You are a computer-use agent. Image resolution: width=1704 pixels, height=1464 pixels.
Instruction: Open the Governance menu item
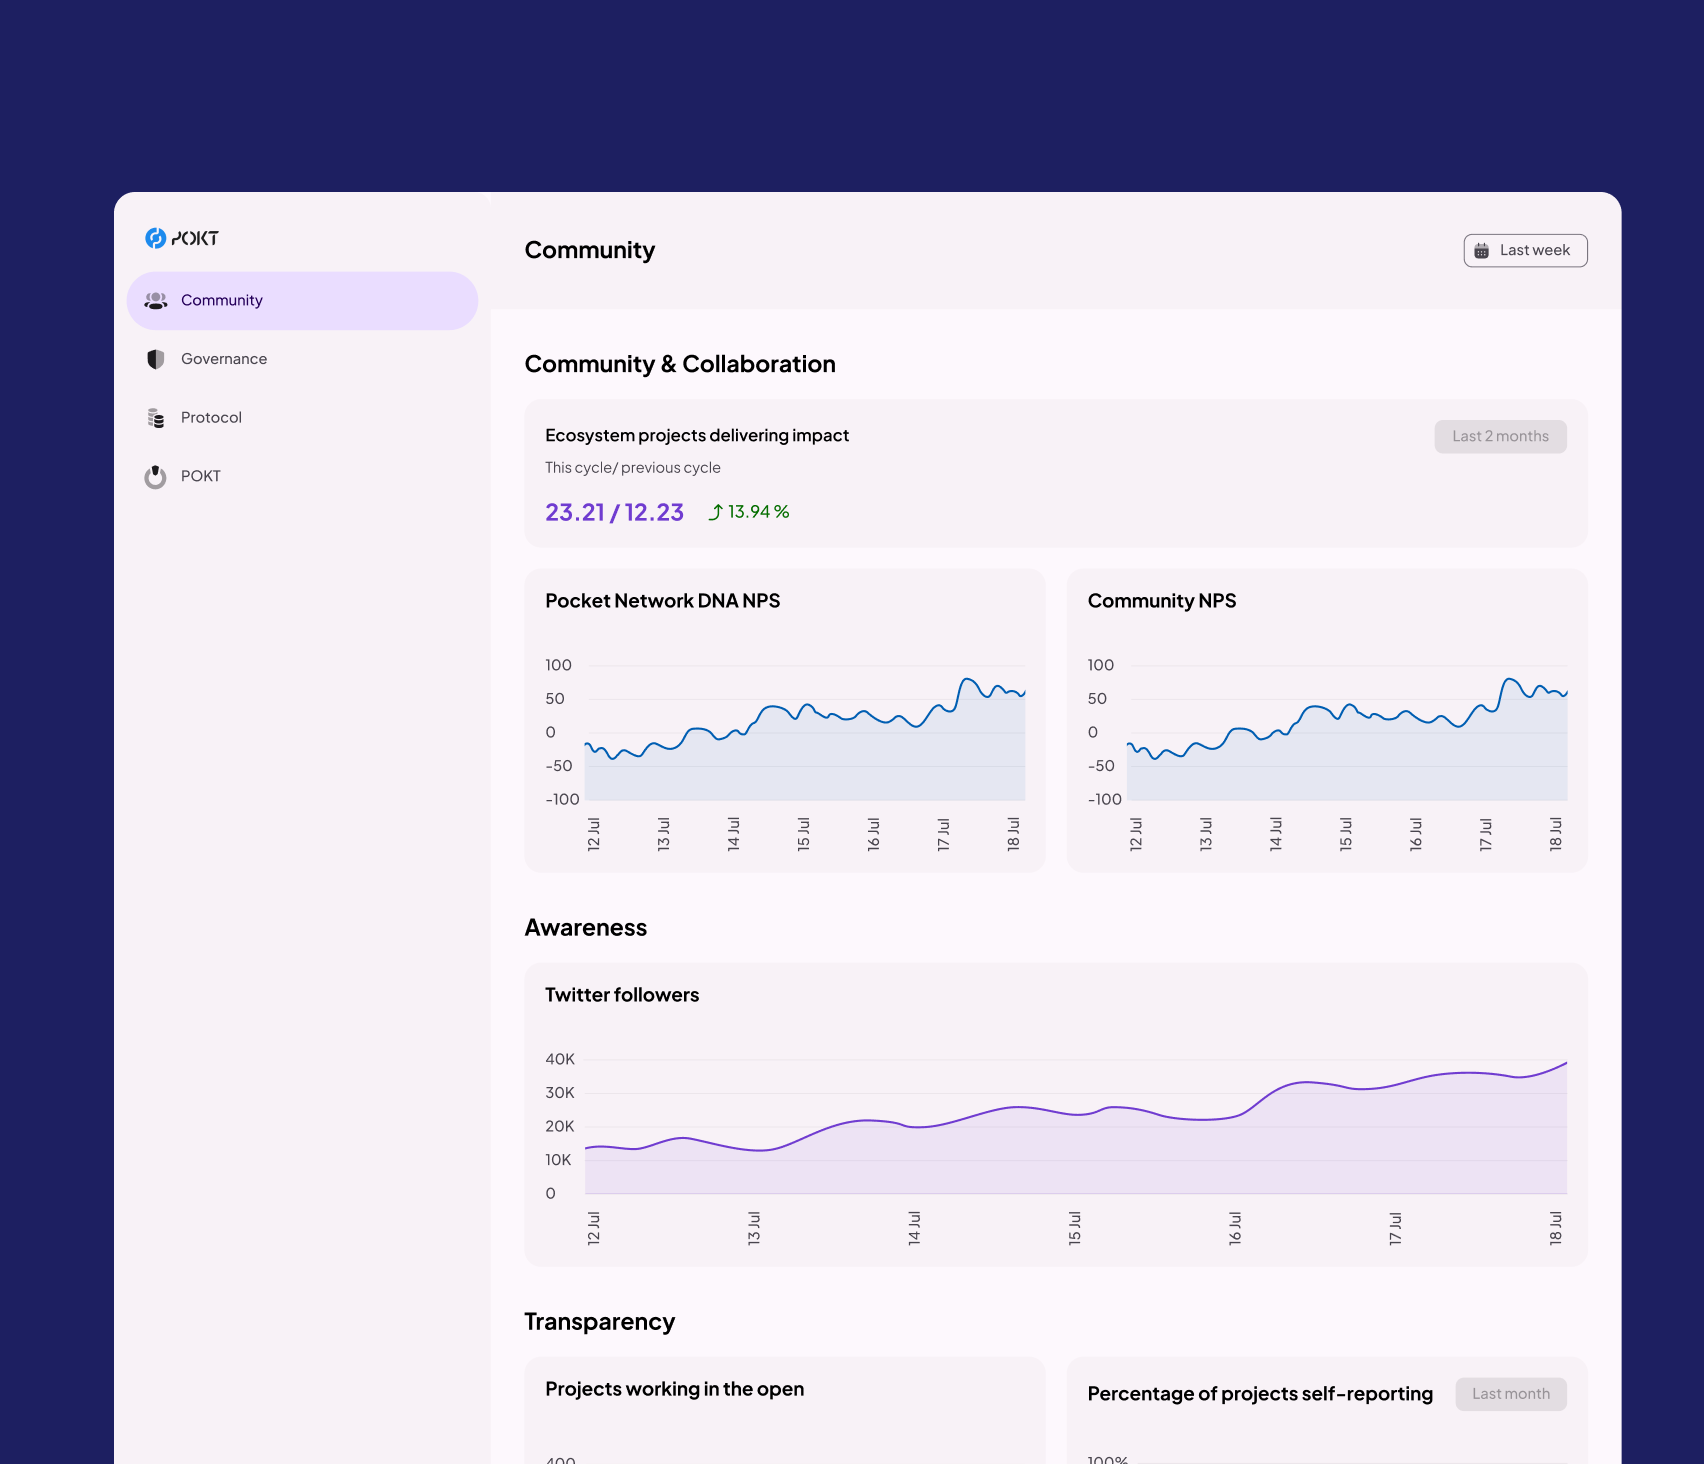302,359
